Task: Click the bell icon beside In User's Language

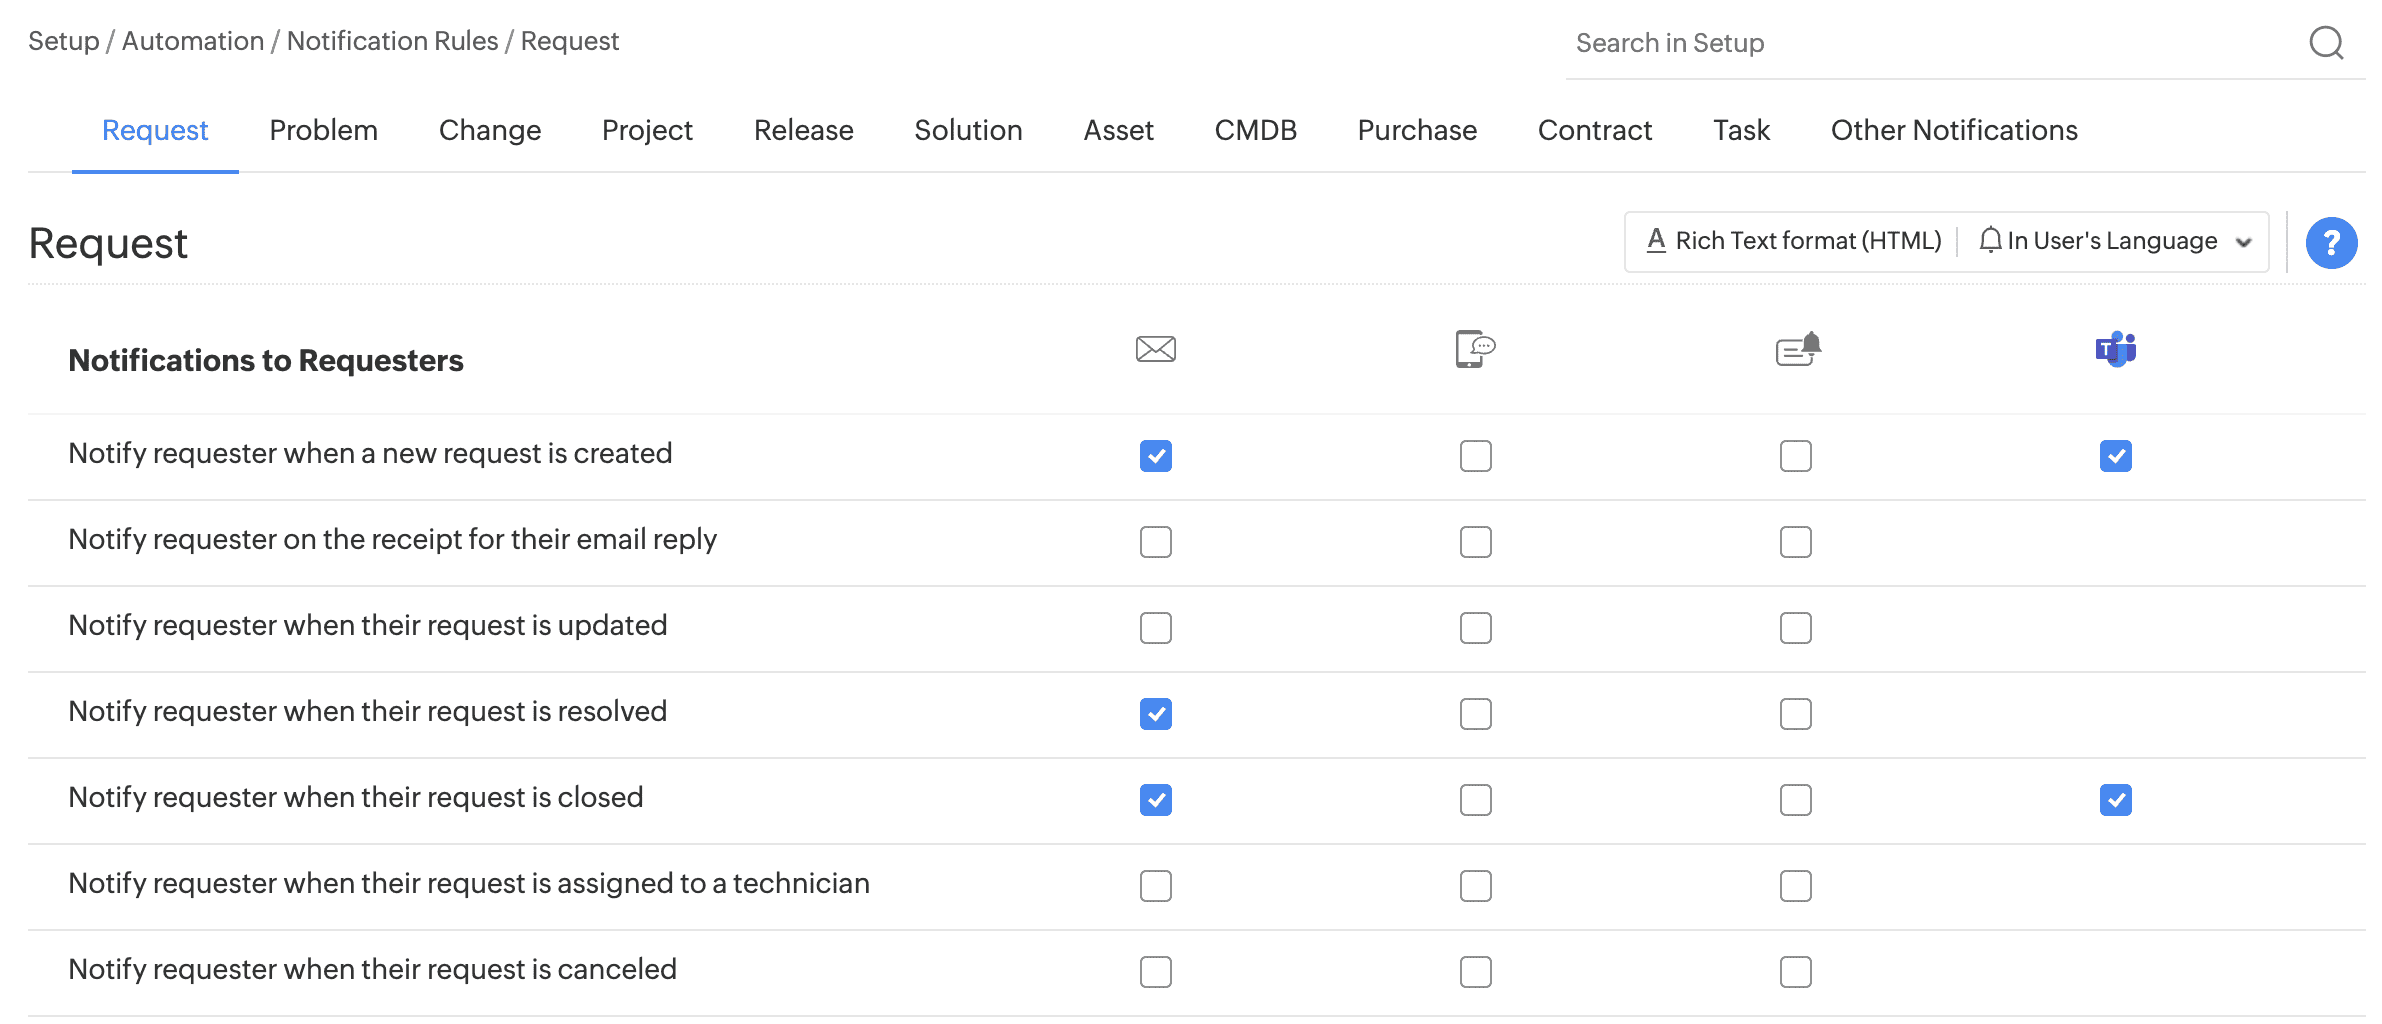Action: point(1990,241)
